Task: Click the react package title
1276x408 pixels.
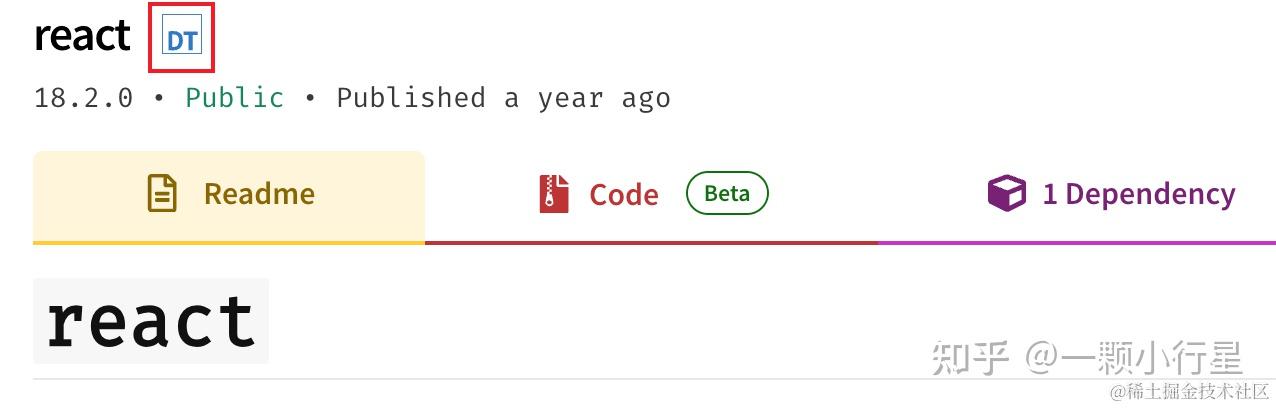Action: (x=82, y=37)
